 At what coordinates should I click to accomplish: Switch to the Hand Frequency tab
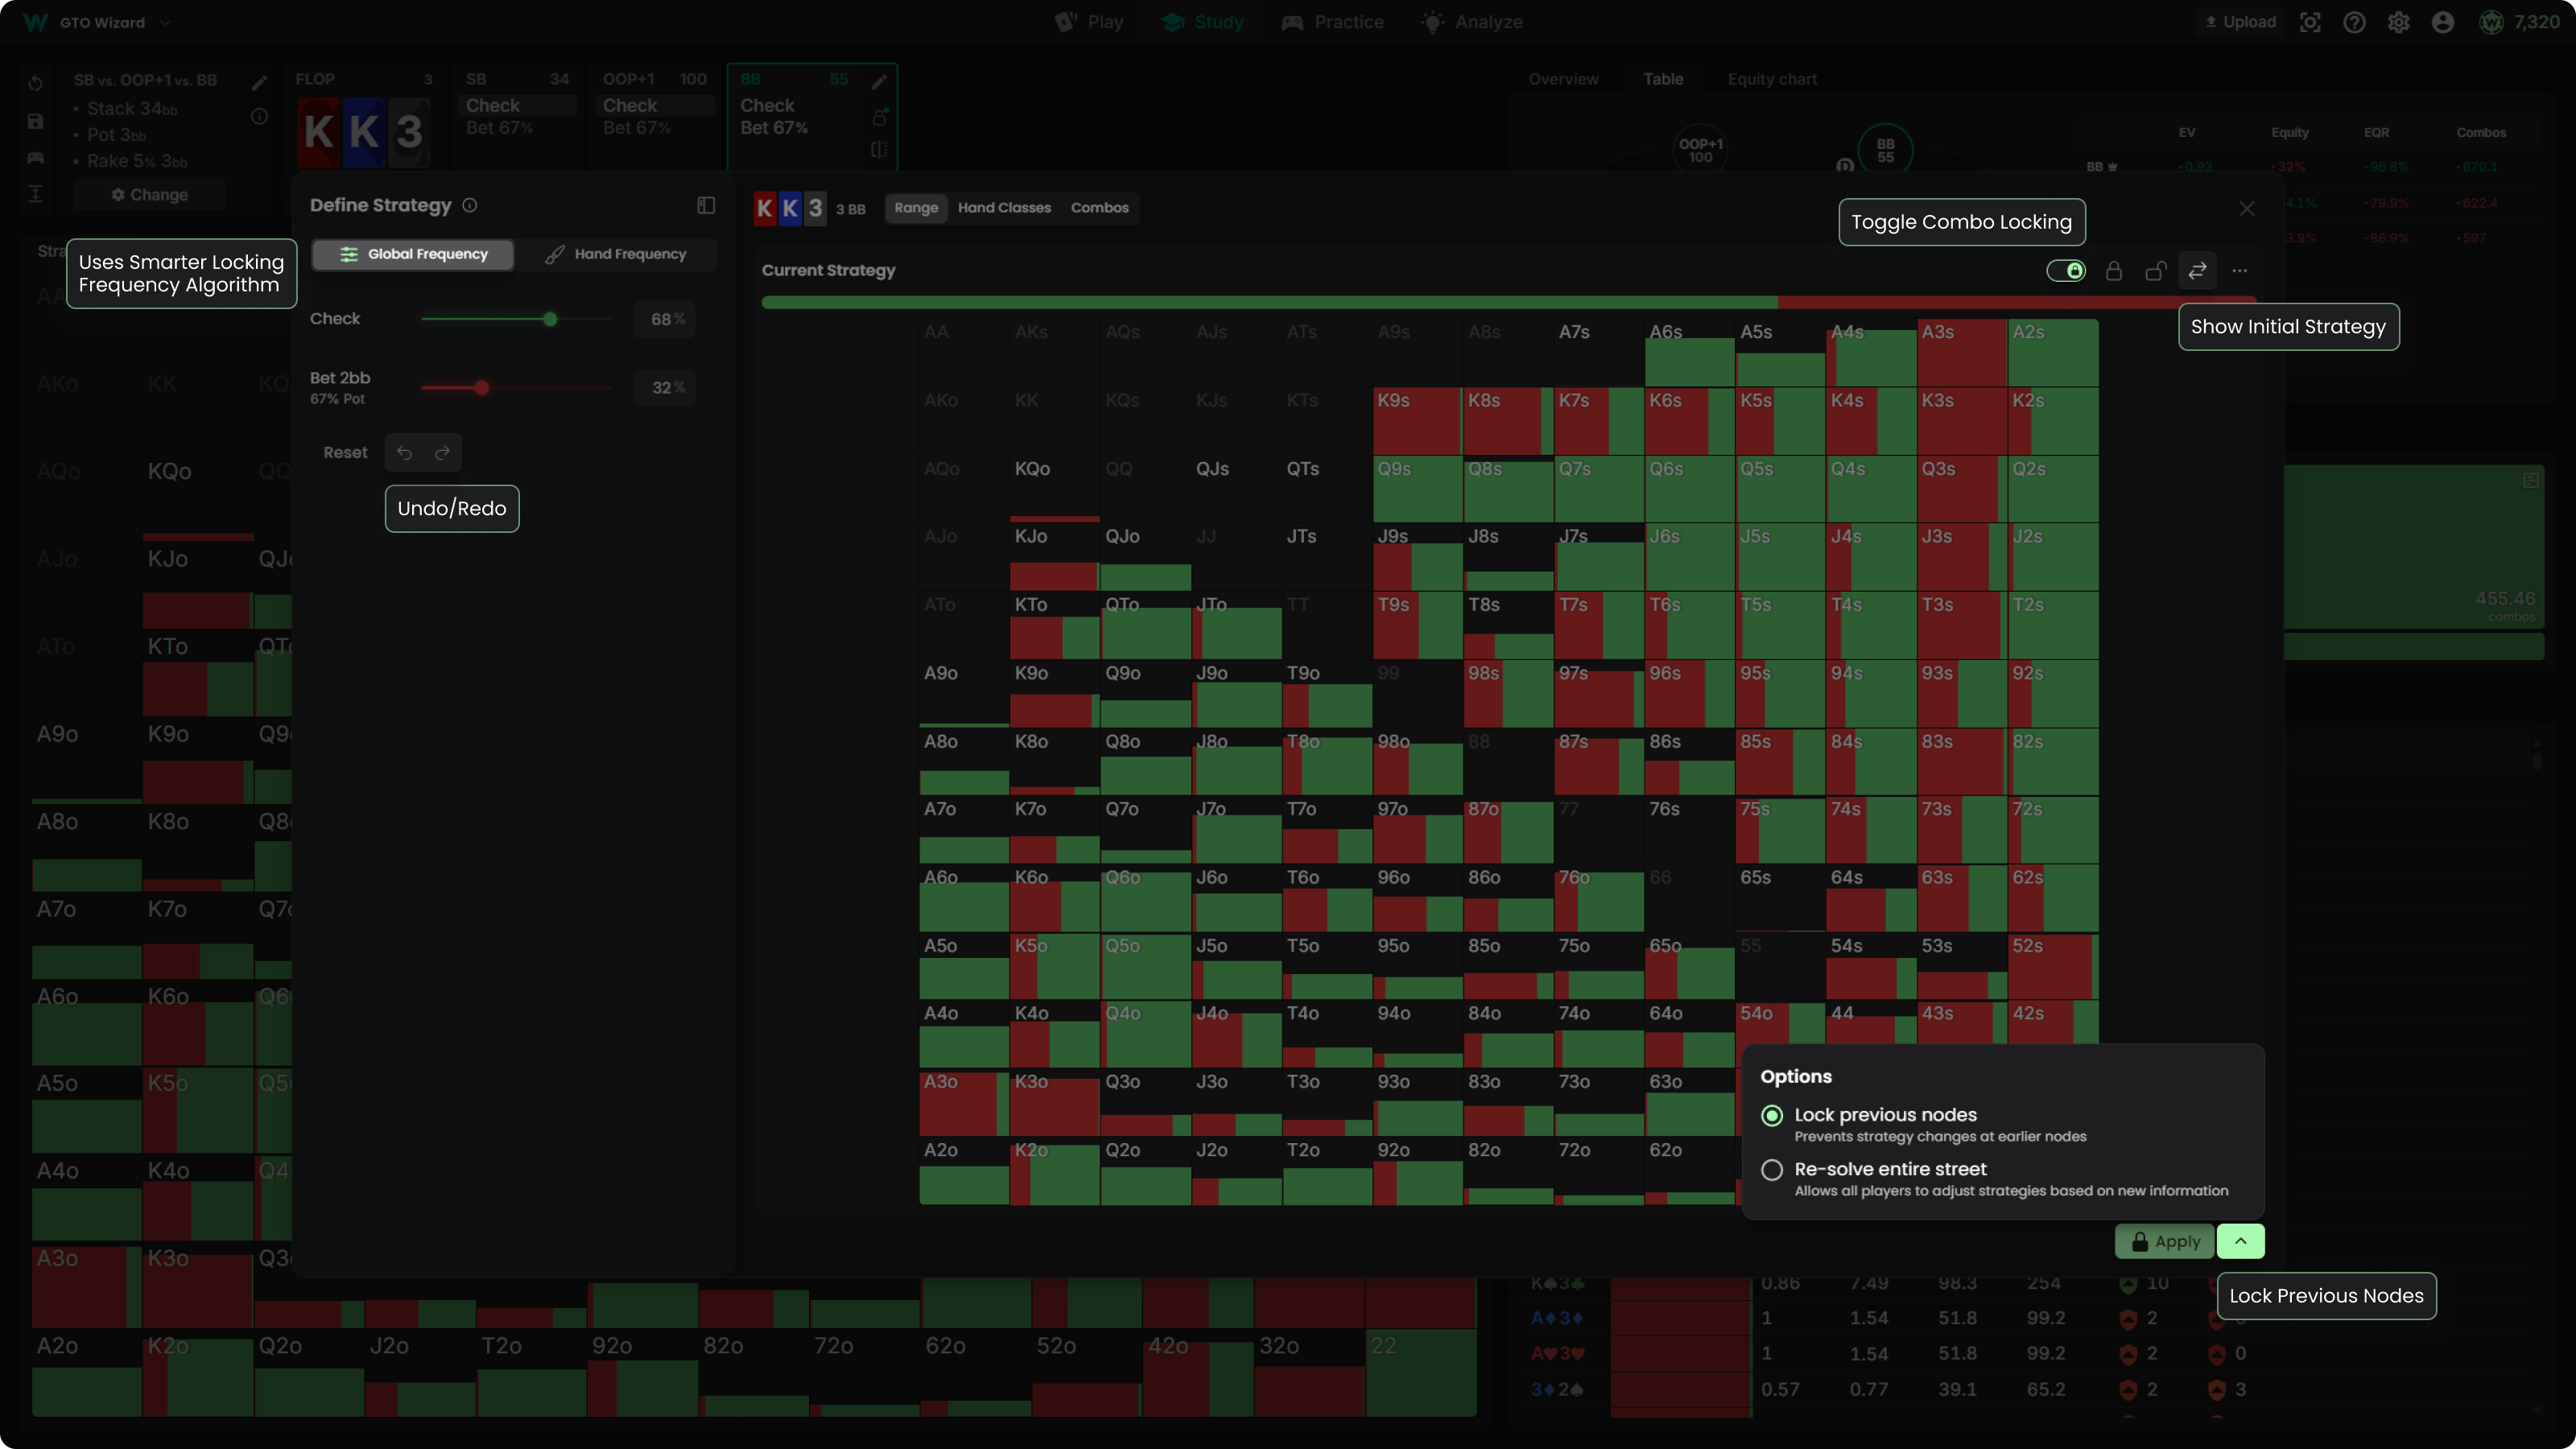coord(616,254)
